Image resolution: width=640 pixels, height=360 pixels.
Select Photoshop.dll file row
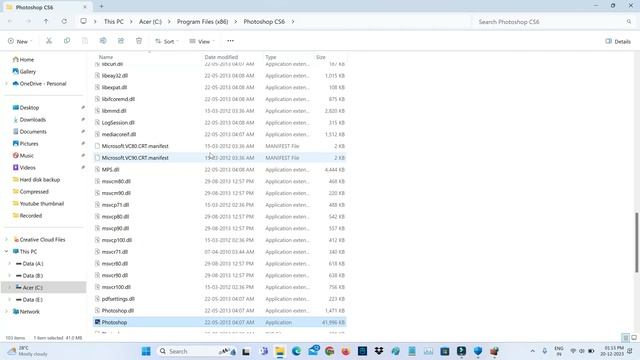click(x=220, y=311)
